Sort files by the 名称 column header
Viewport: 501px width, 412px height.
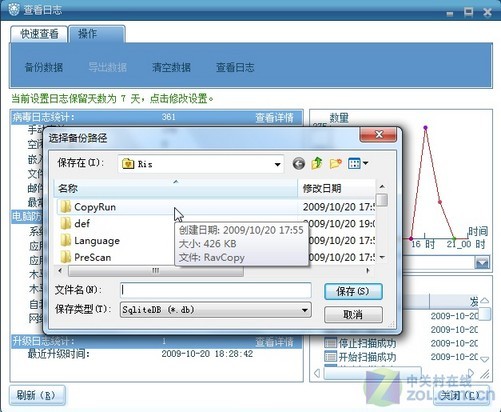click(176, 189)
